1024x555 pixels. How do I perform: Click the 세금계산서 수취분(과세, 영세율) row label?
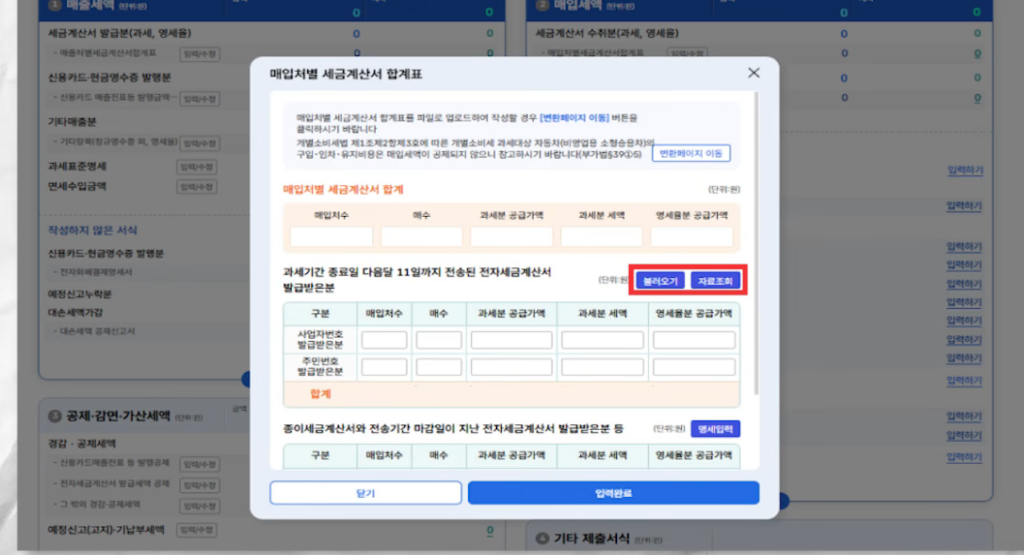click(x=607, y=33)
